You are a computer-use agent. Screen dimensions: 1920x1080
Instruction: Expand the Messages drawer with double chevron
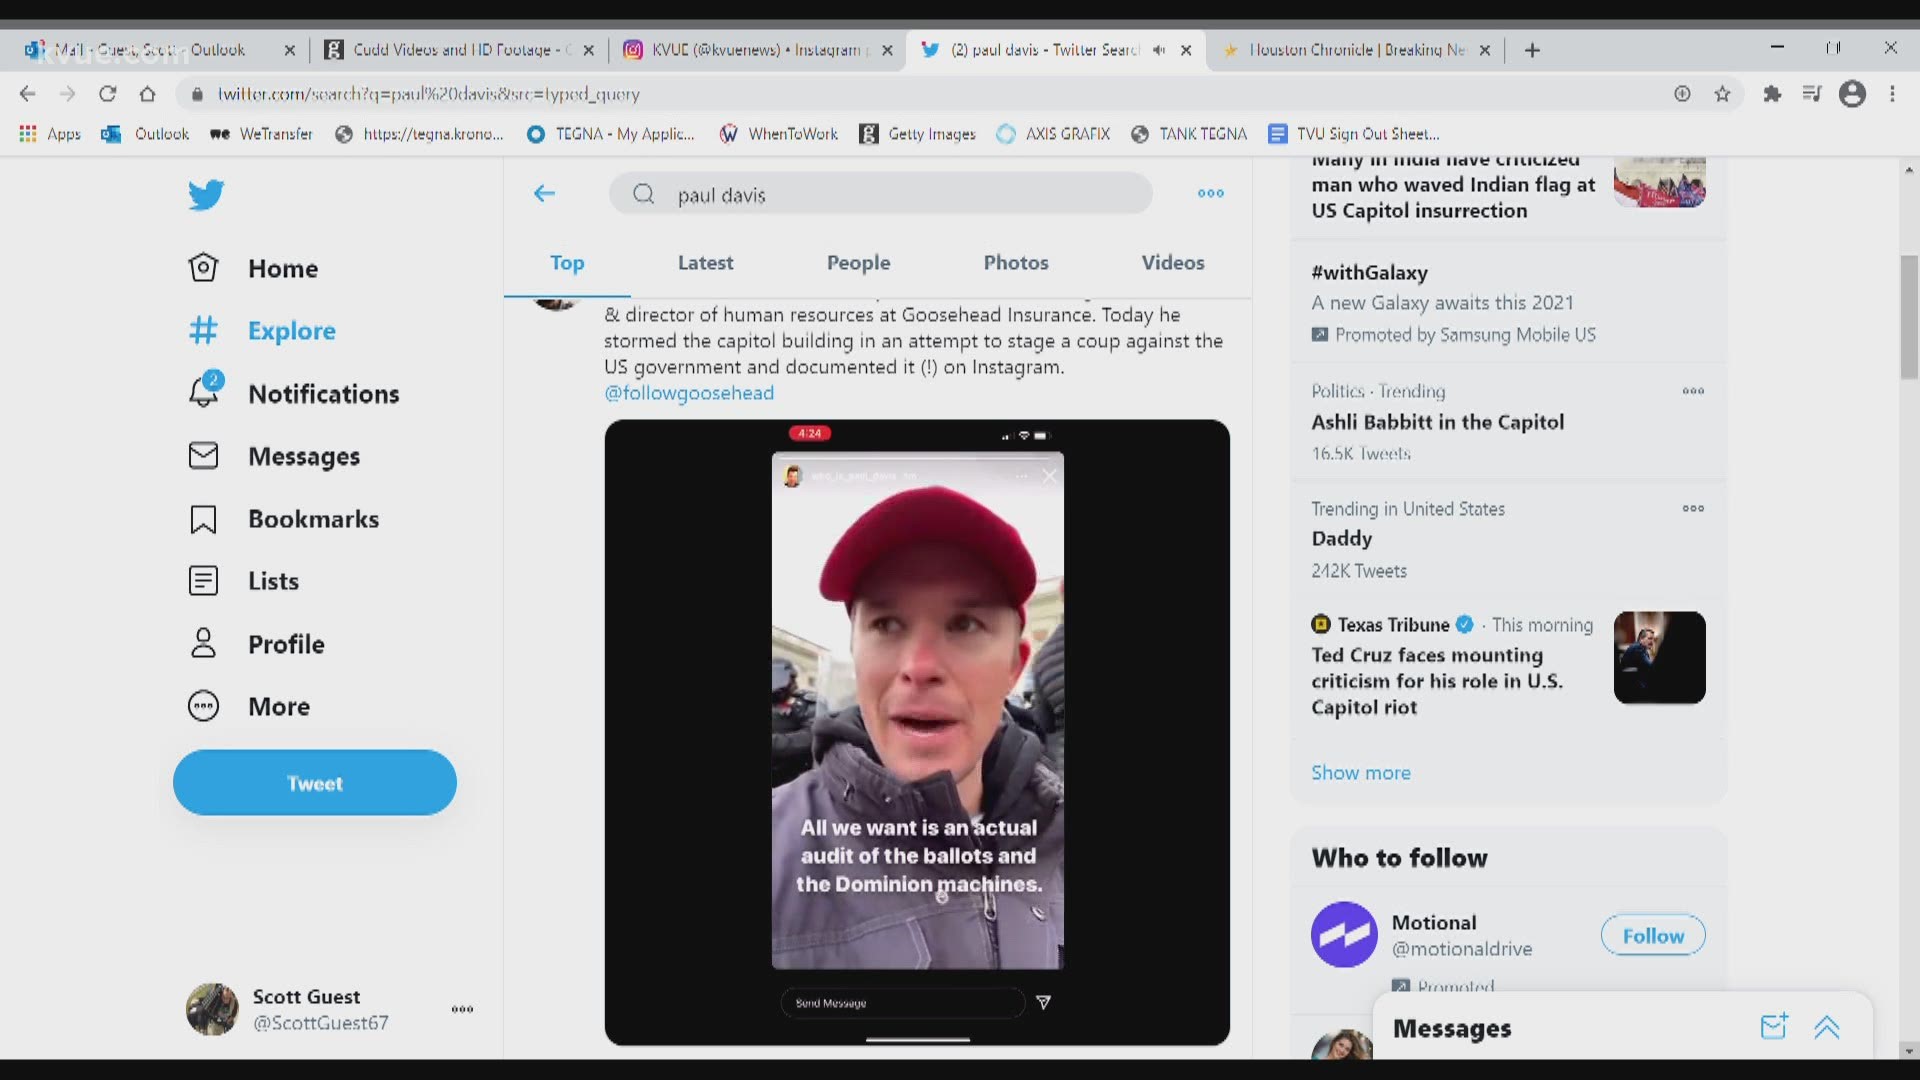pyautogui.click(x=1827, y=1027)
